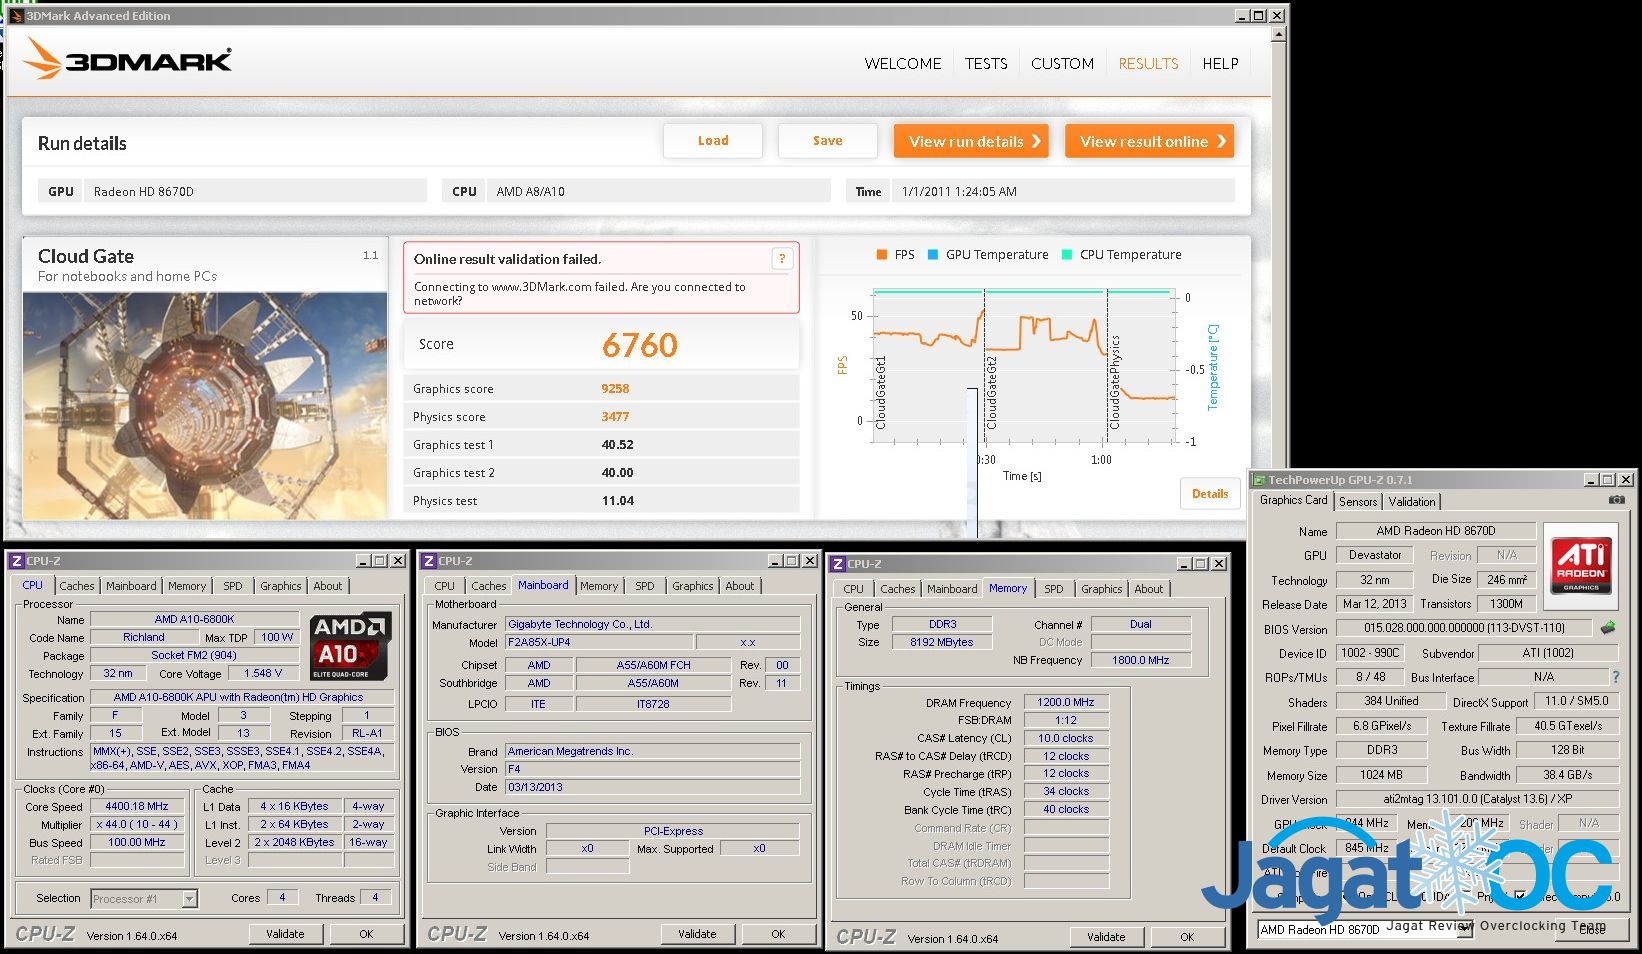Click the question mark in validation failed box
This screenshot has height=954, width=1642.
782,259
